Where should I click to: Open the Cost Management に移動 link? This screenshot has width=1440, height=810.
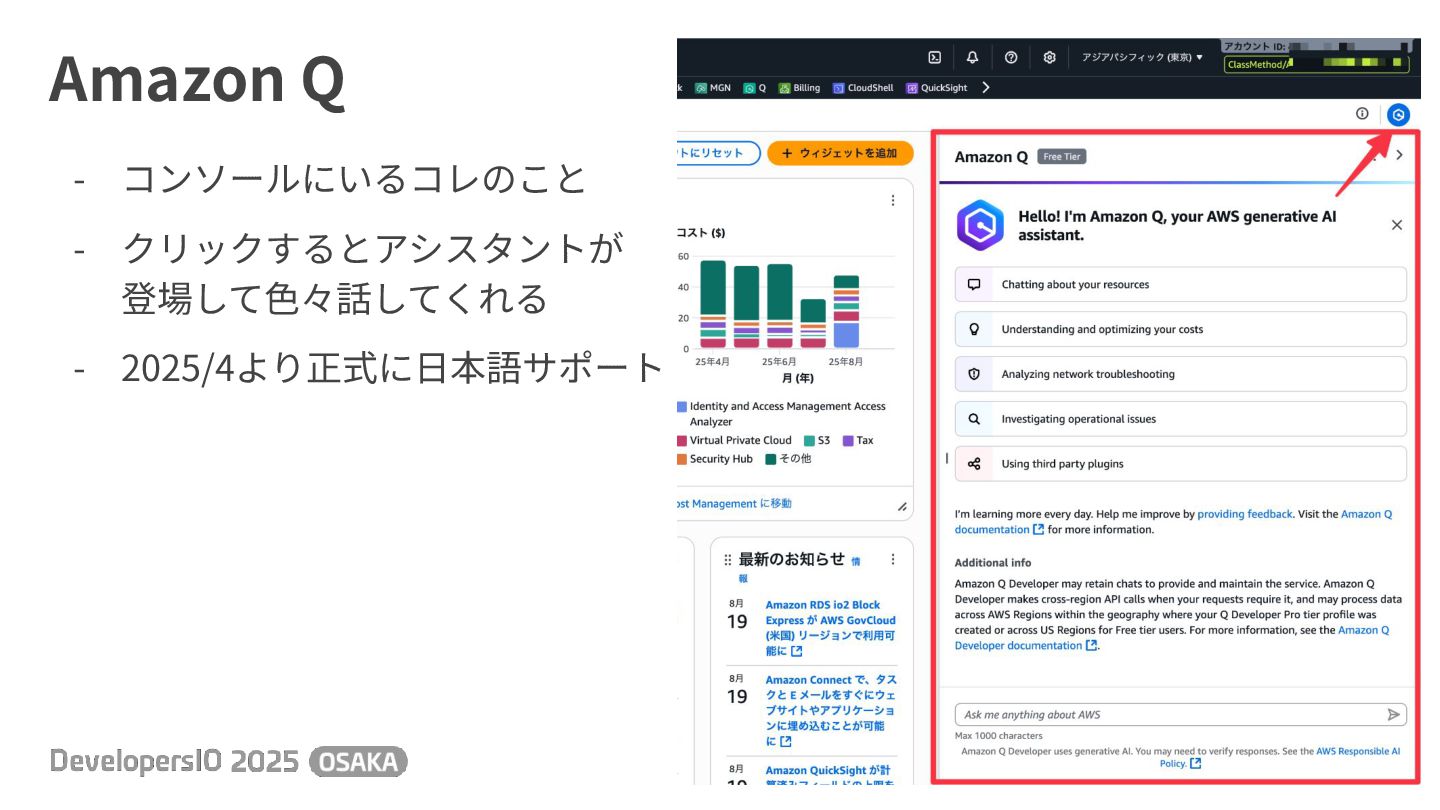click(734, 504)
